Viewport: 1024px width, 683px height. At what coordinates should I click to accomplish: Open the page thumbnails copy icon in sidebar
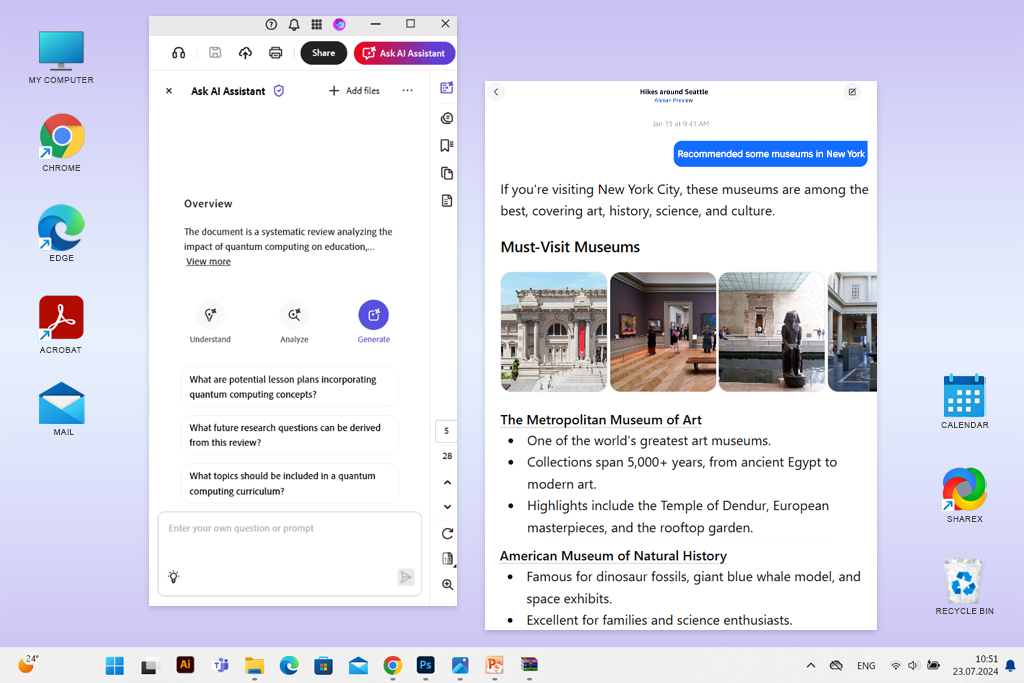(447, 173)
